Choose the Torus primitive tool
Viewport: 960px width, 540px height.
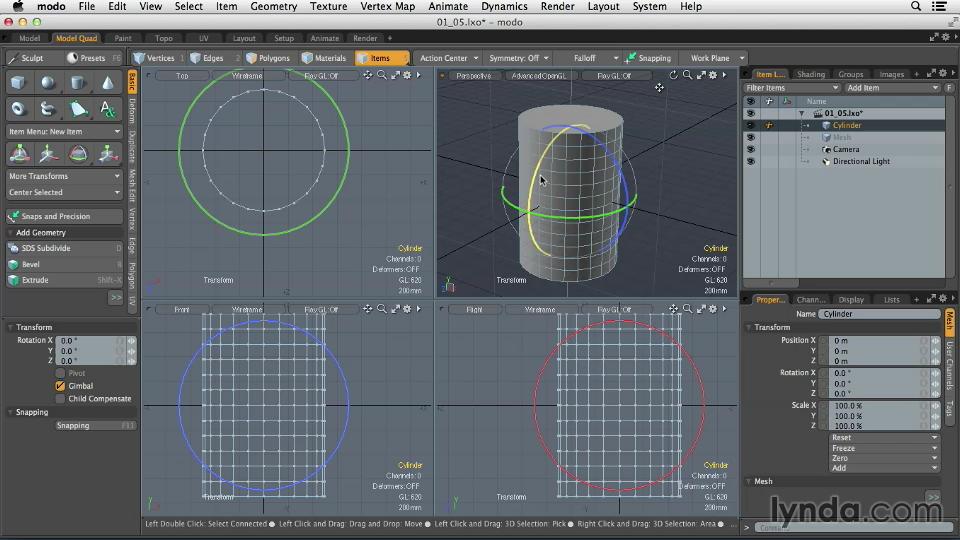19,109
